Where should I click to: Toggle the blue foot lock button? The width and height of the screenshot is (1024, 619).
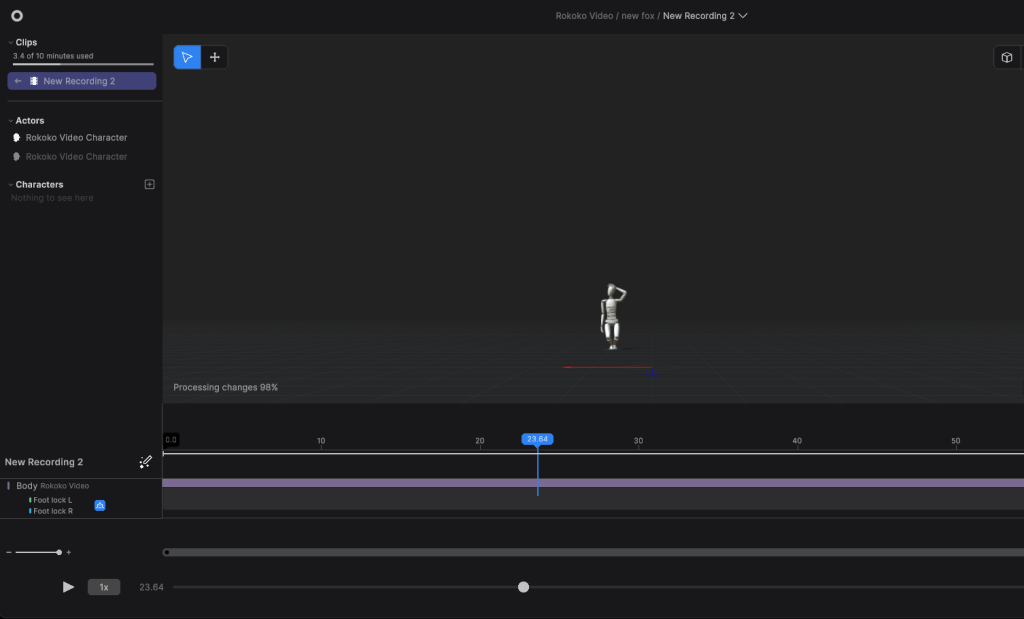tap(100, 505)
